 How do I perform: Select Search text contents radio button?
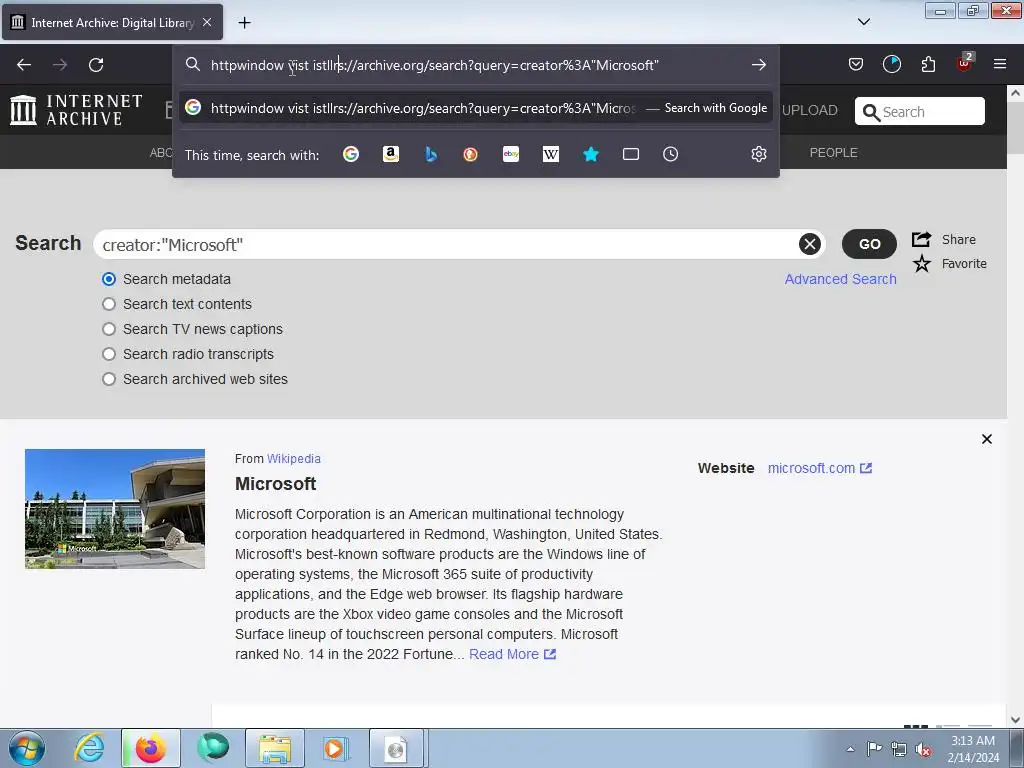coord(109,304)
